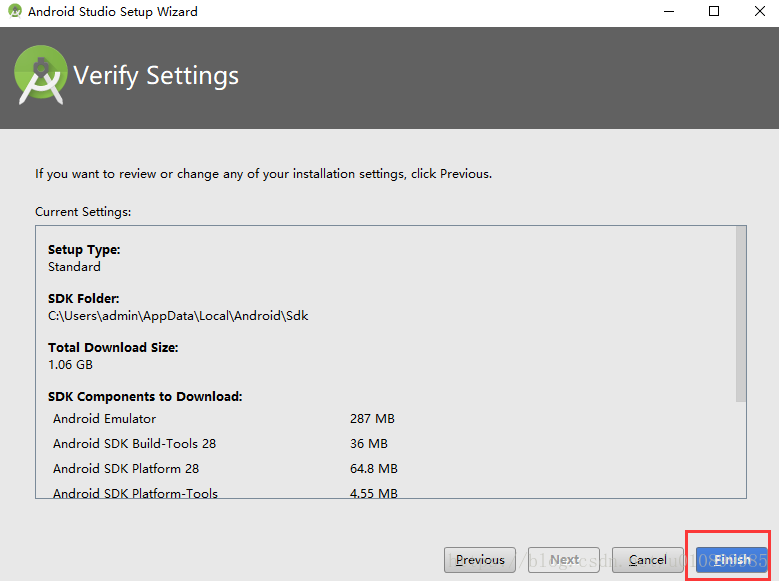Click the disabled Next button

click(564, 560)
